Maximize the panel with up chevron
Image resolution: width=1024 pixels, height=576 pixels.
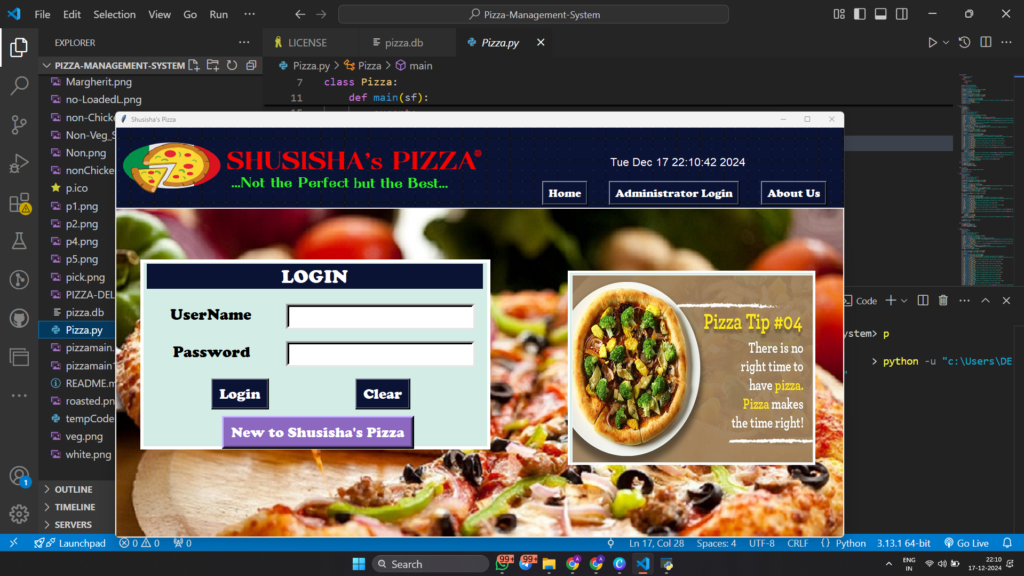click(x=985, y=300)
